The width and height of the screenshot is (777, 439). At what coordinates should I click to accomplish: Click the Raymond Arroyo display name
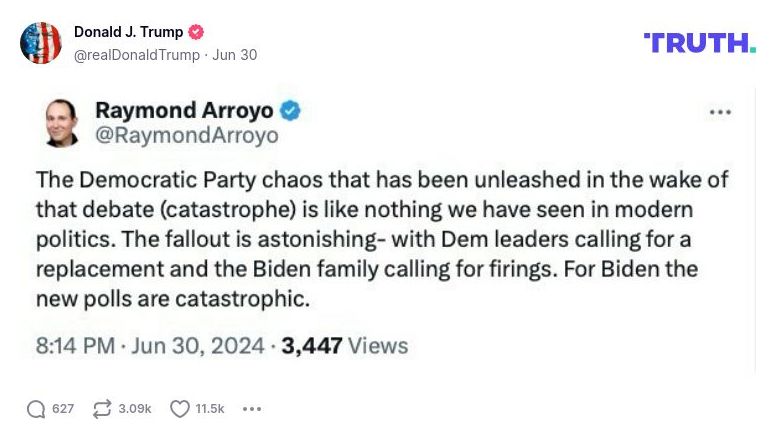point(184,110)
